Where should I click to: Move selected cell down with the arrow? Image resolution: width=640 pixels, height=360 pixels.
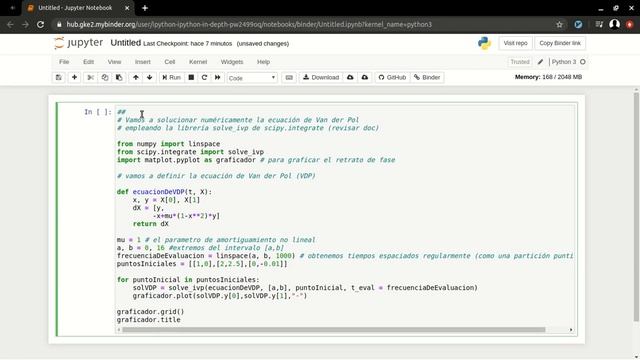click(149, 78)
